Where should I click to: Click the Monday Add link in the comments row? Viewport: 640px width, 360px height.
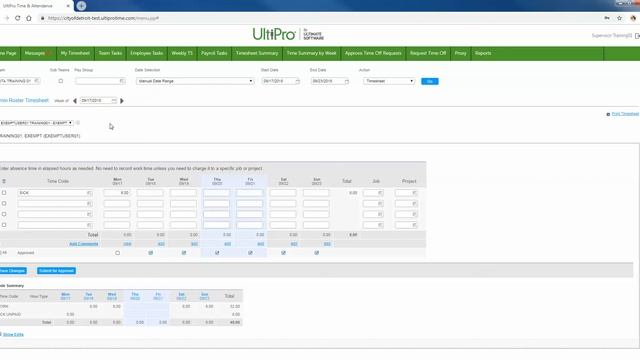pyautogui.click(x=127, y=244)
